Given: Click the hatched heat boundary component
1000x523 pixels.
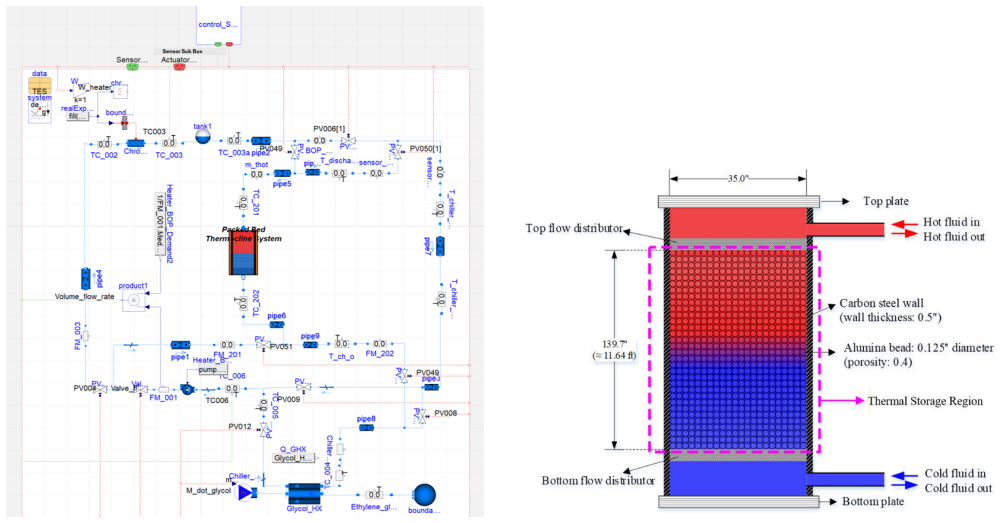Looking at the screenshot, I should point(124,124).
